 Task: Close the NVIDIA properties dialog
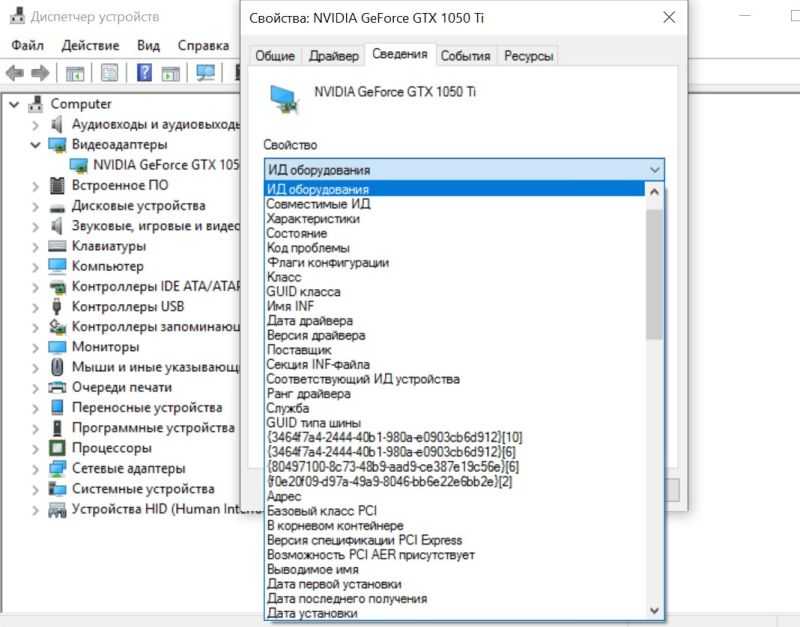(669, 17)
